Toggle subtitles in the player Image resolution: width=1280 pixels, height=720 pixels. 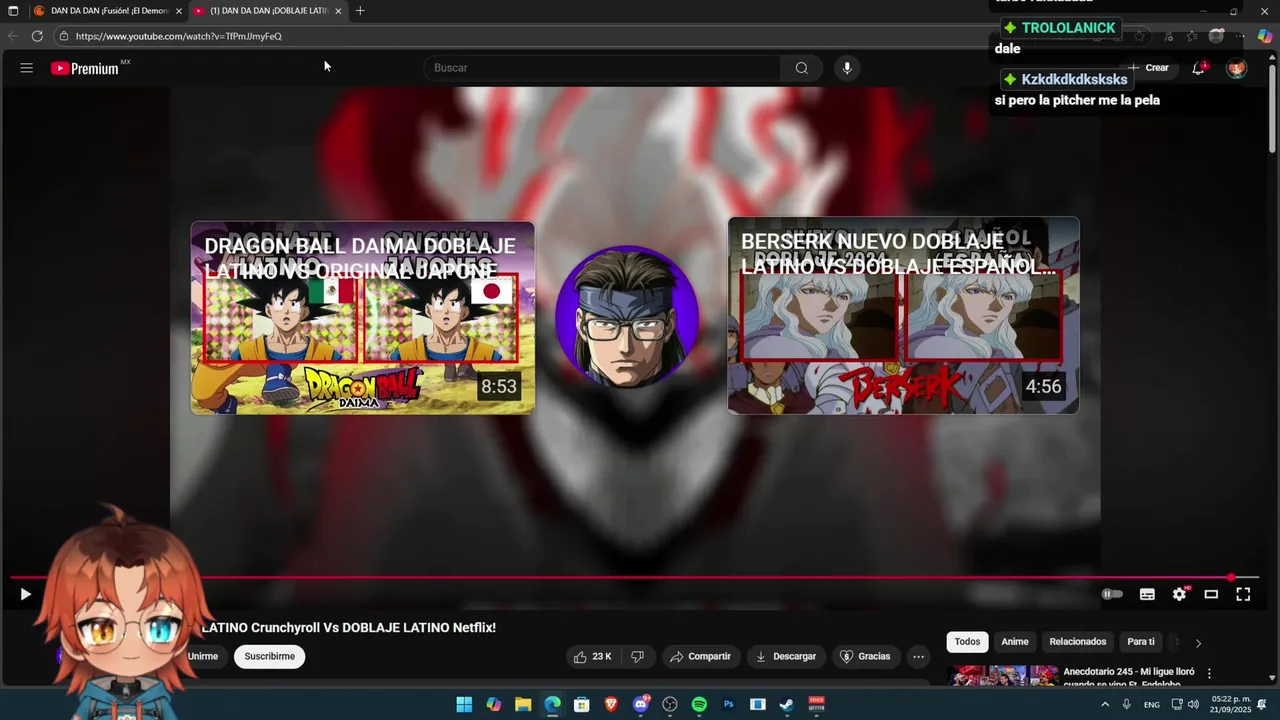(1147, 594)
